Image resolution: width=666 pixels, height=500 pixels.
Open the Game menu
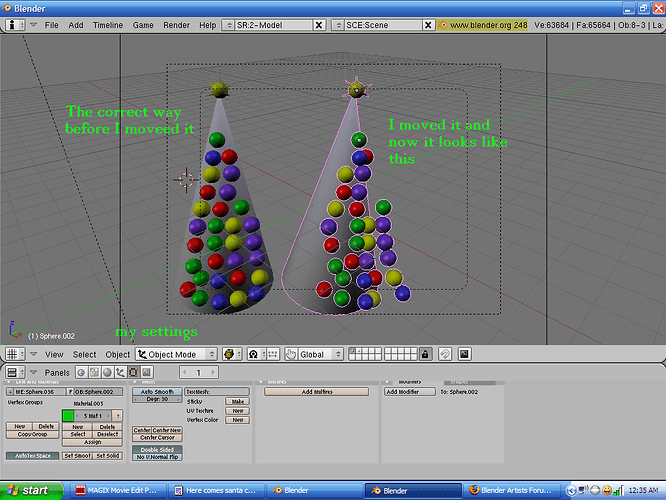click(143, 25)
